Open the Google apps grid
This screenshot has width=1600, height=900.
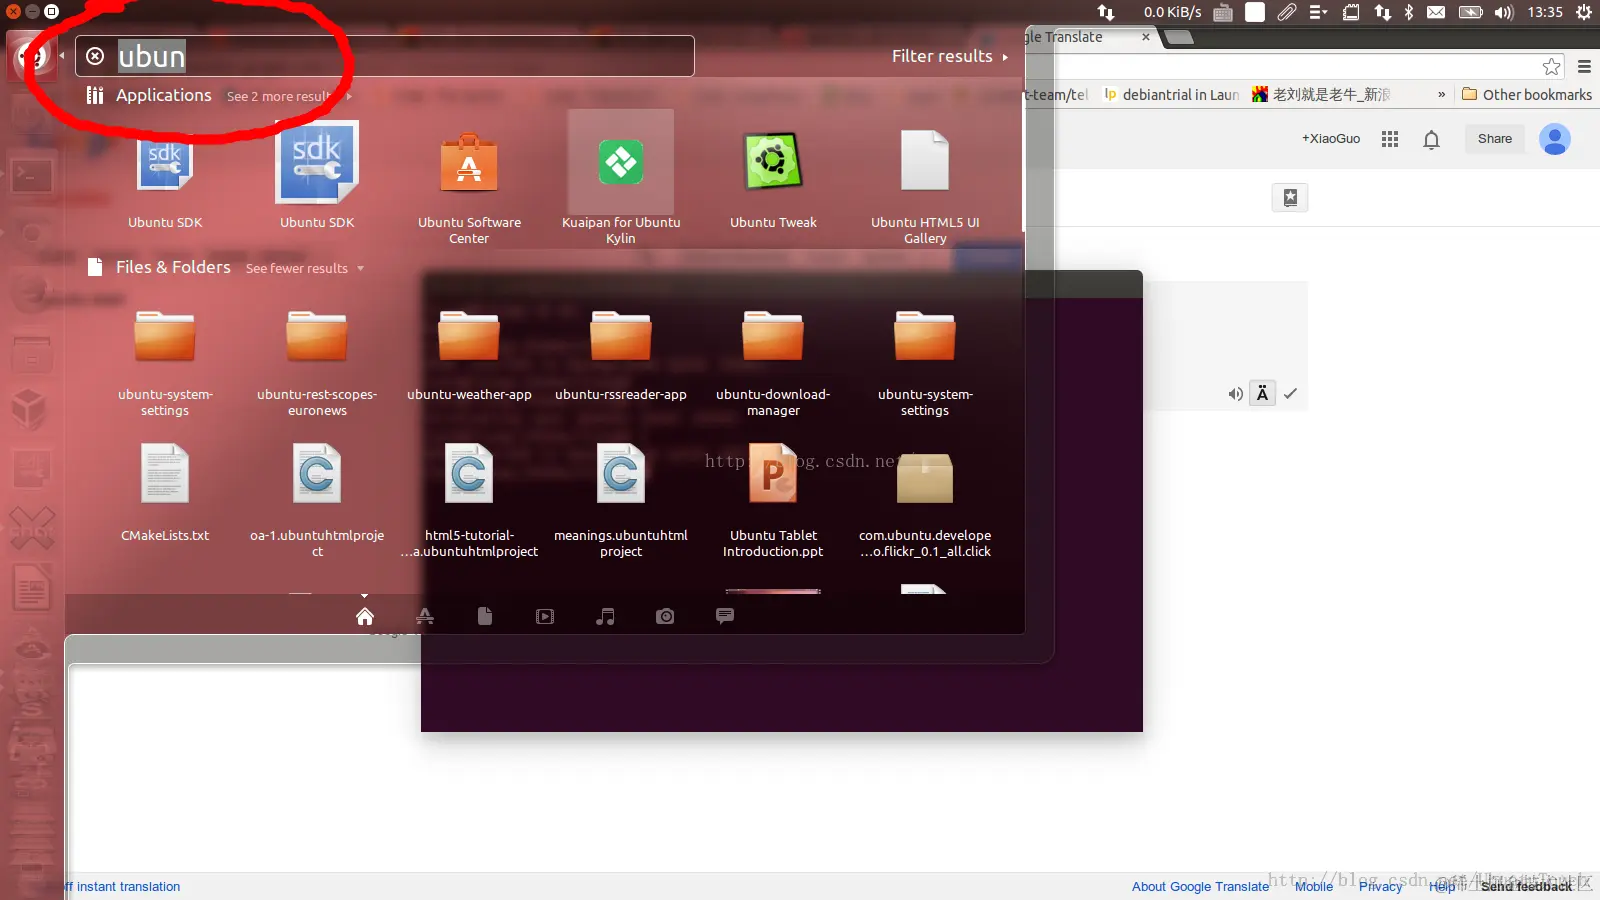(x=1390, y=139)
